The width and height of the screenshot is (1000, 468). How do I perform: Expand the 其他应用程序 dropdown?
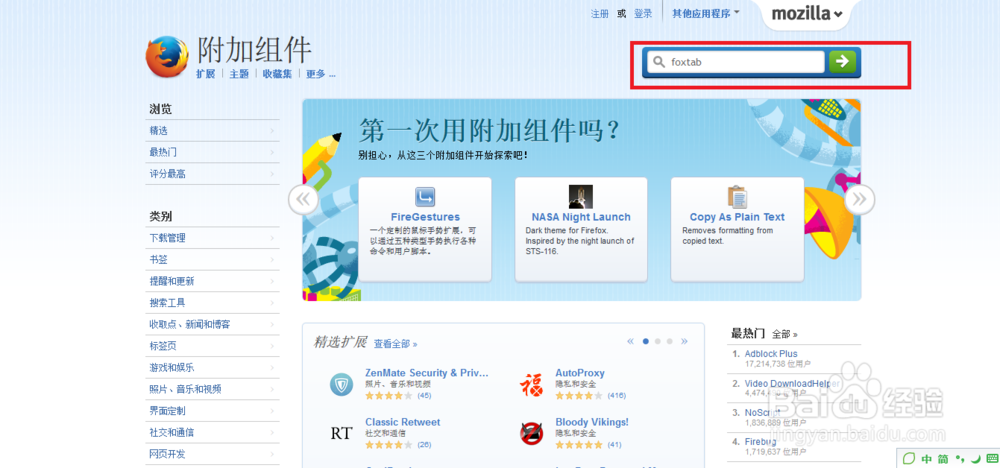(706, 13)
